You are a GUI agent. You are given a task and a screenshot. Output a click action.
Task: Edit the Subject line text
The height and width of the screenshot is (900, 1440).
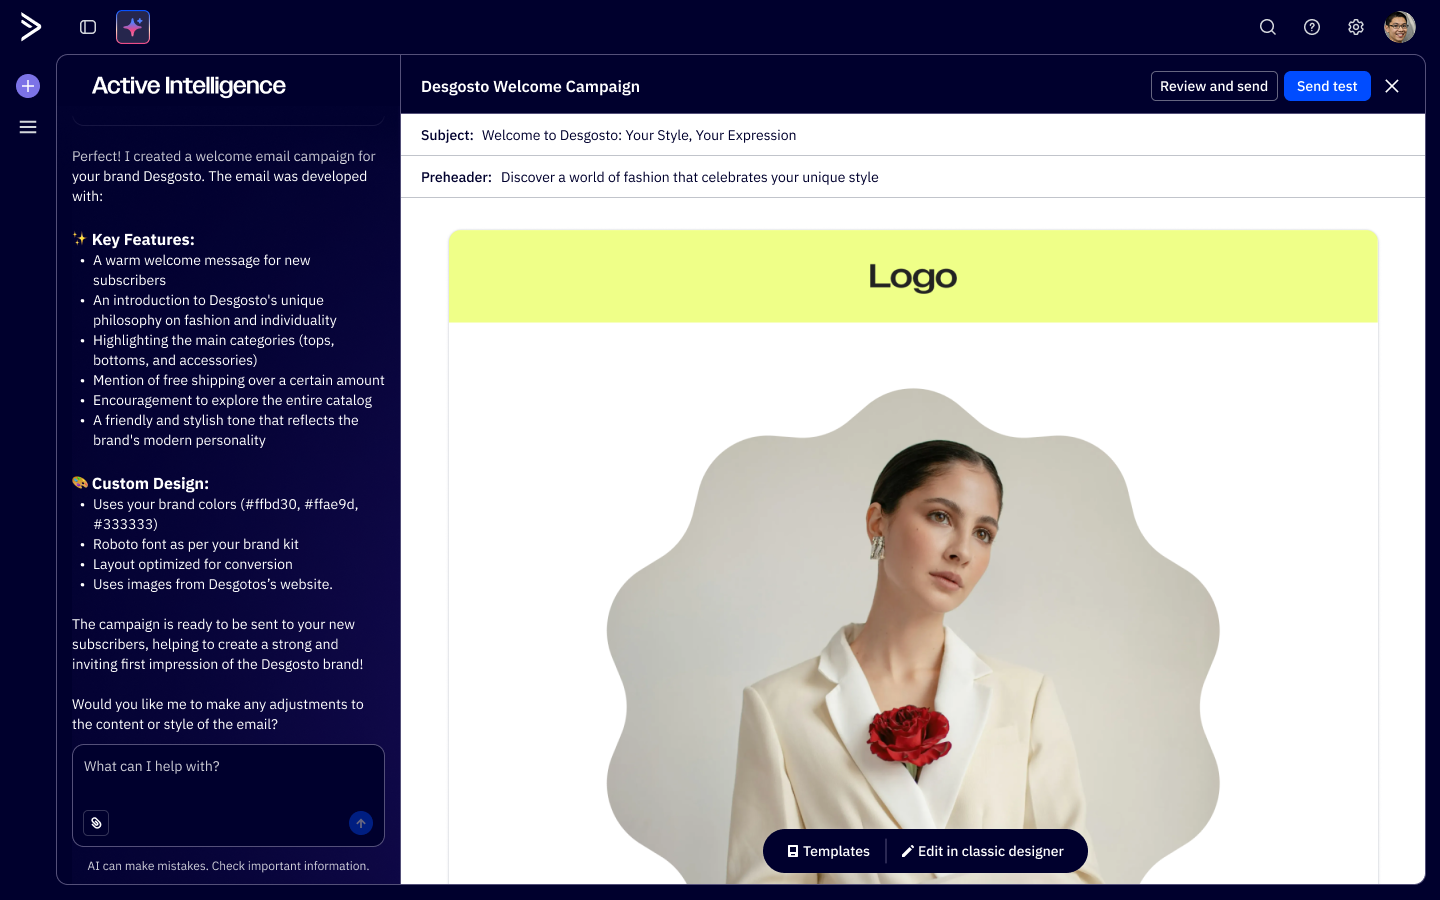(x=639, y=135)
